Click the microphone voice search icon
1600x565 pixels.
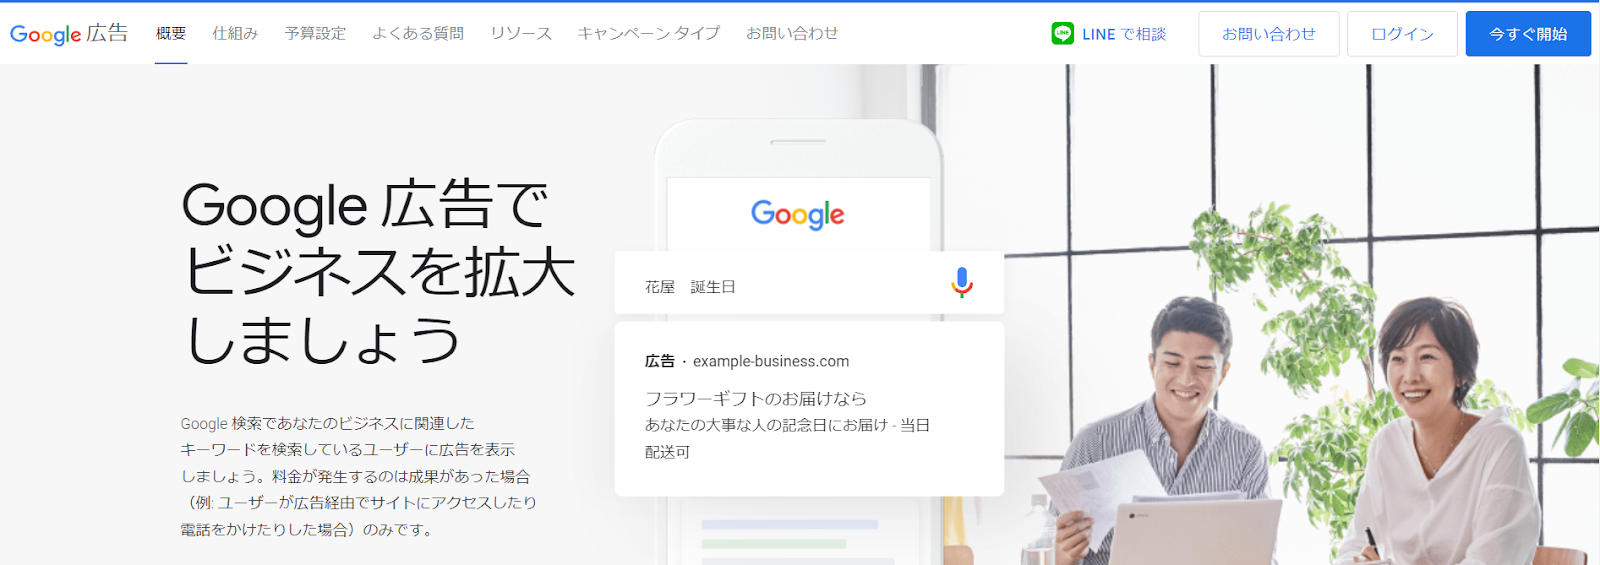[x=962, y=283]
